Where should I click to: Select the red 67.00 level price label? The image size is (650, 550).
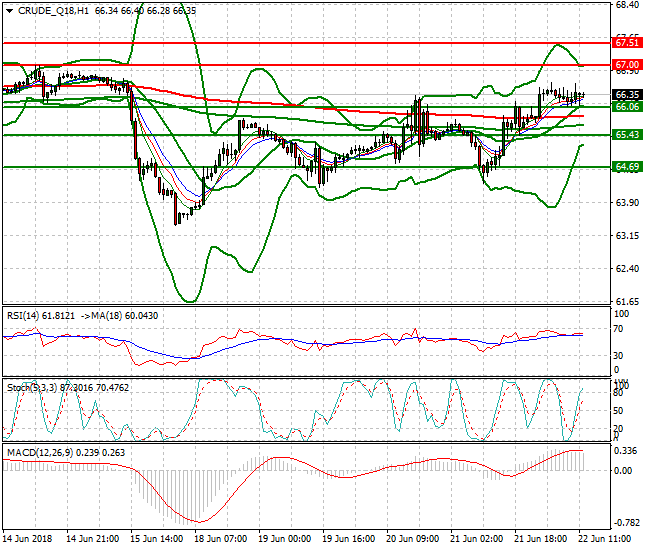pyautogui.click(x=627, y=64)
